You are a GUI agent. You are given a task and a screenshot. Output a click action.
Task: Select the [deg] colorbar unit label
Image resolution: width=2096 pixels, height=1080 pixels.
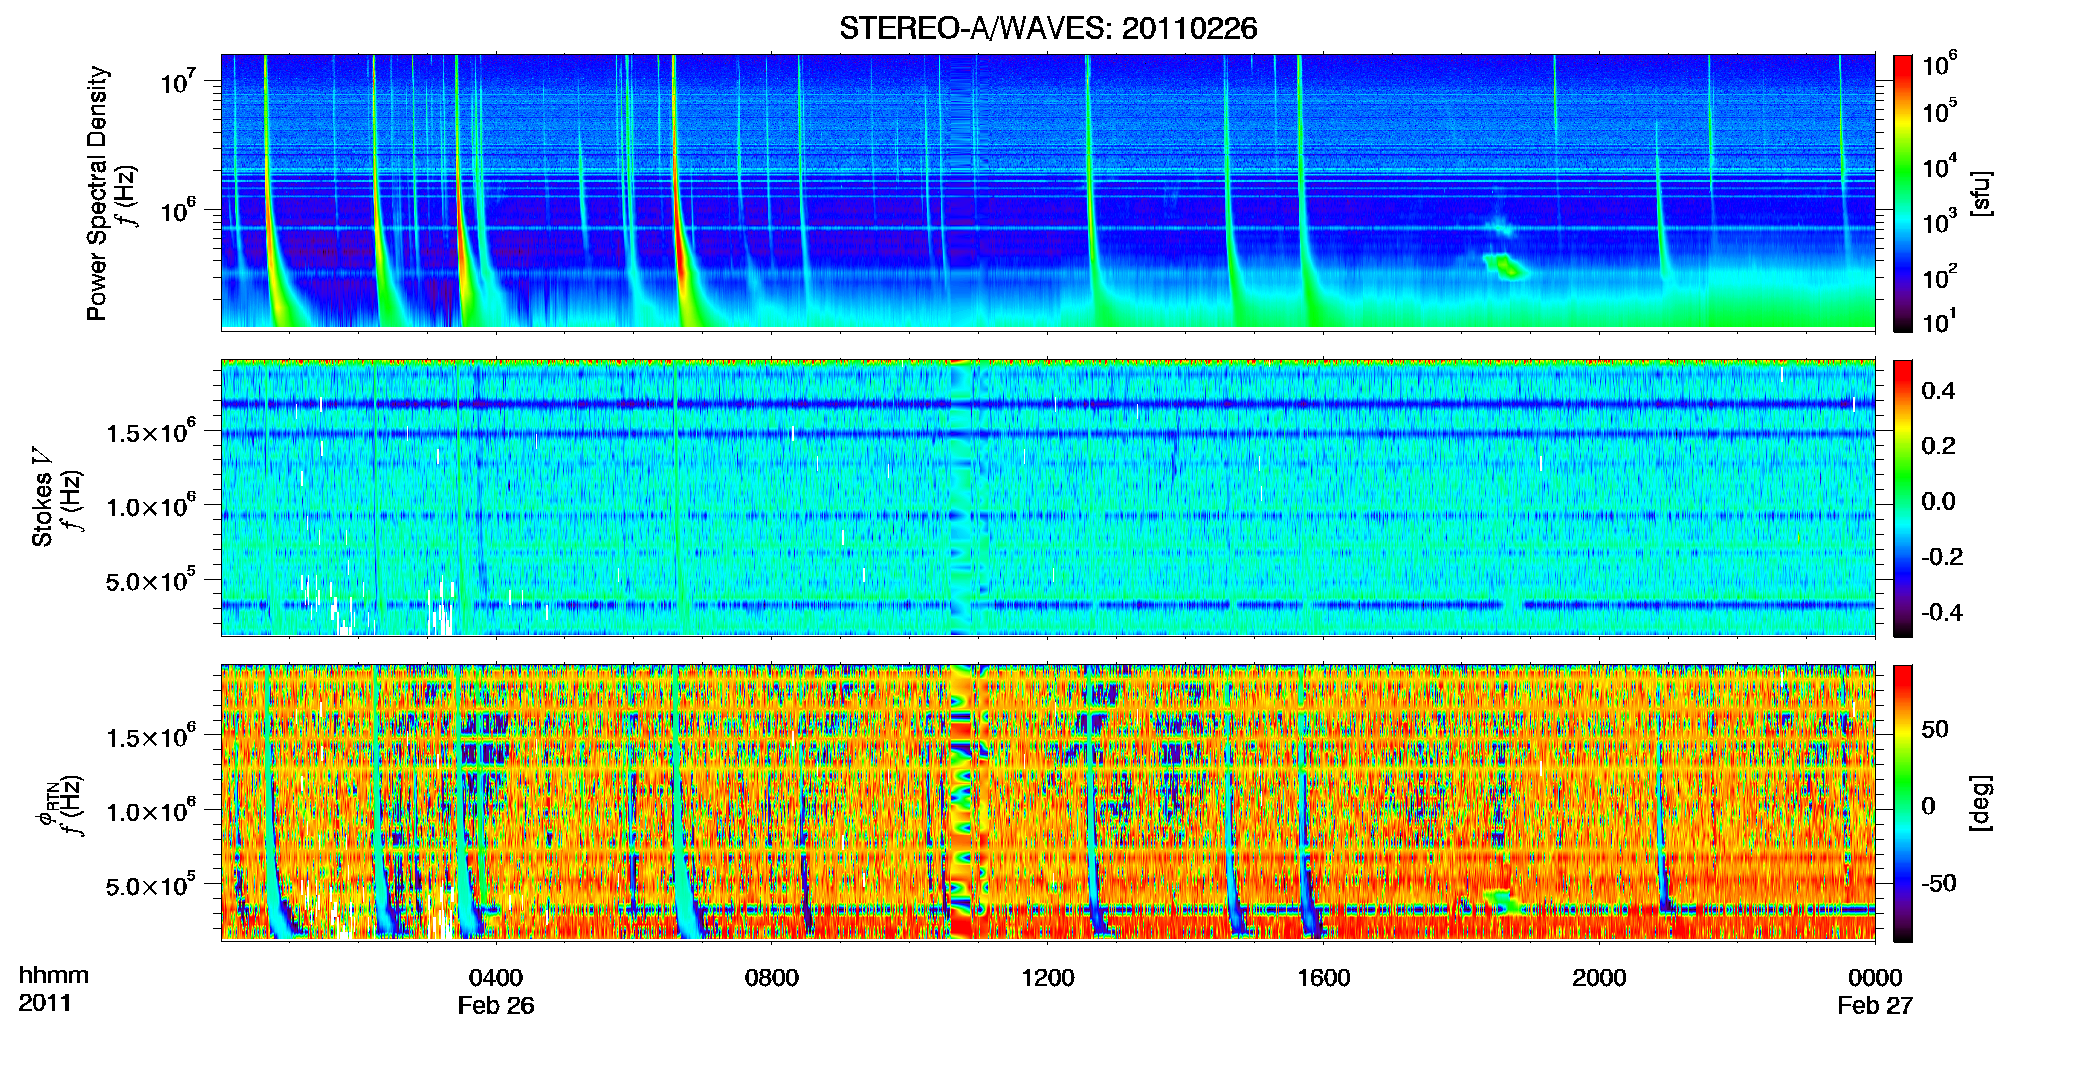coord(1981,803)
